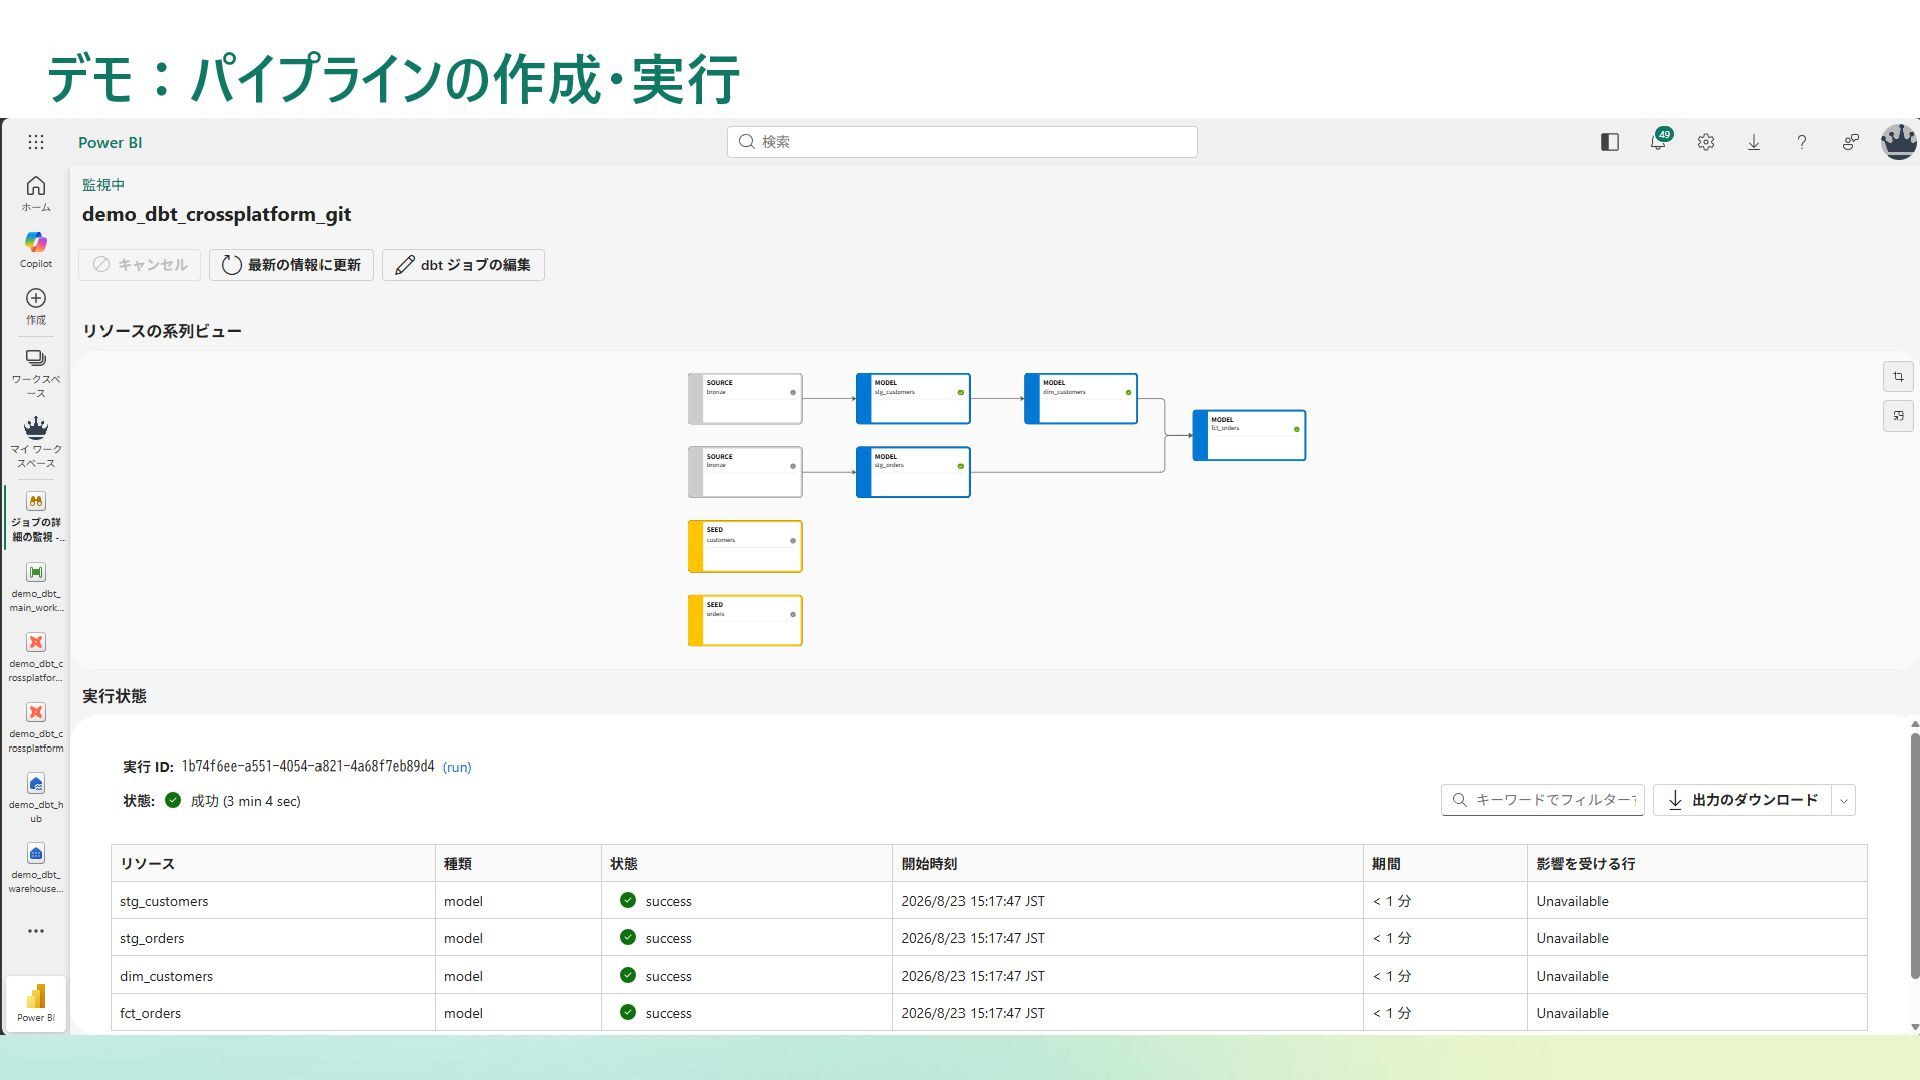
Task: Select the fct_orders MODEL node
Action: click(x=1249, y=435)
